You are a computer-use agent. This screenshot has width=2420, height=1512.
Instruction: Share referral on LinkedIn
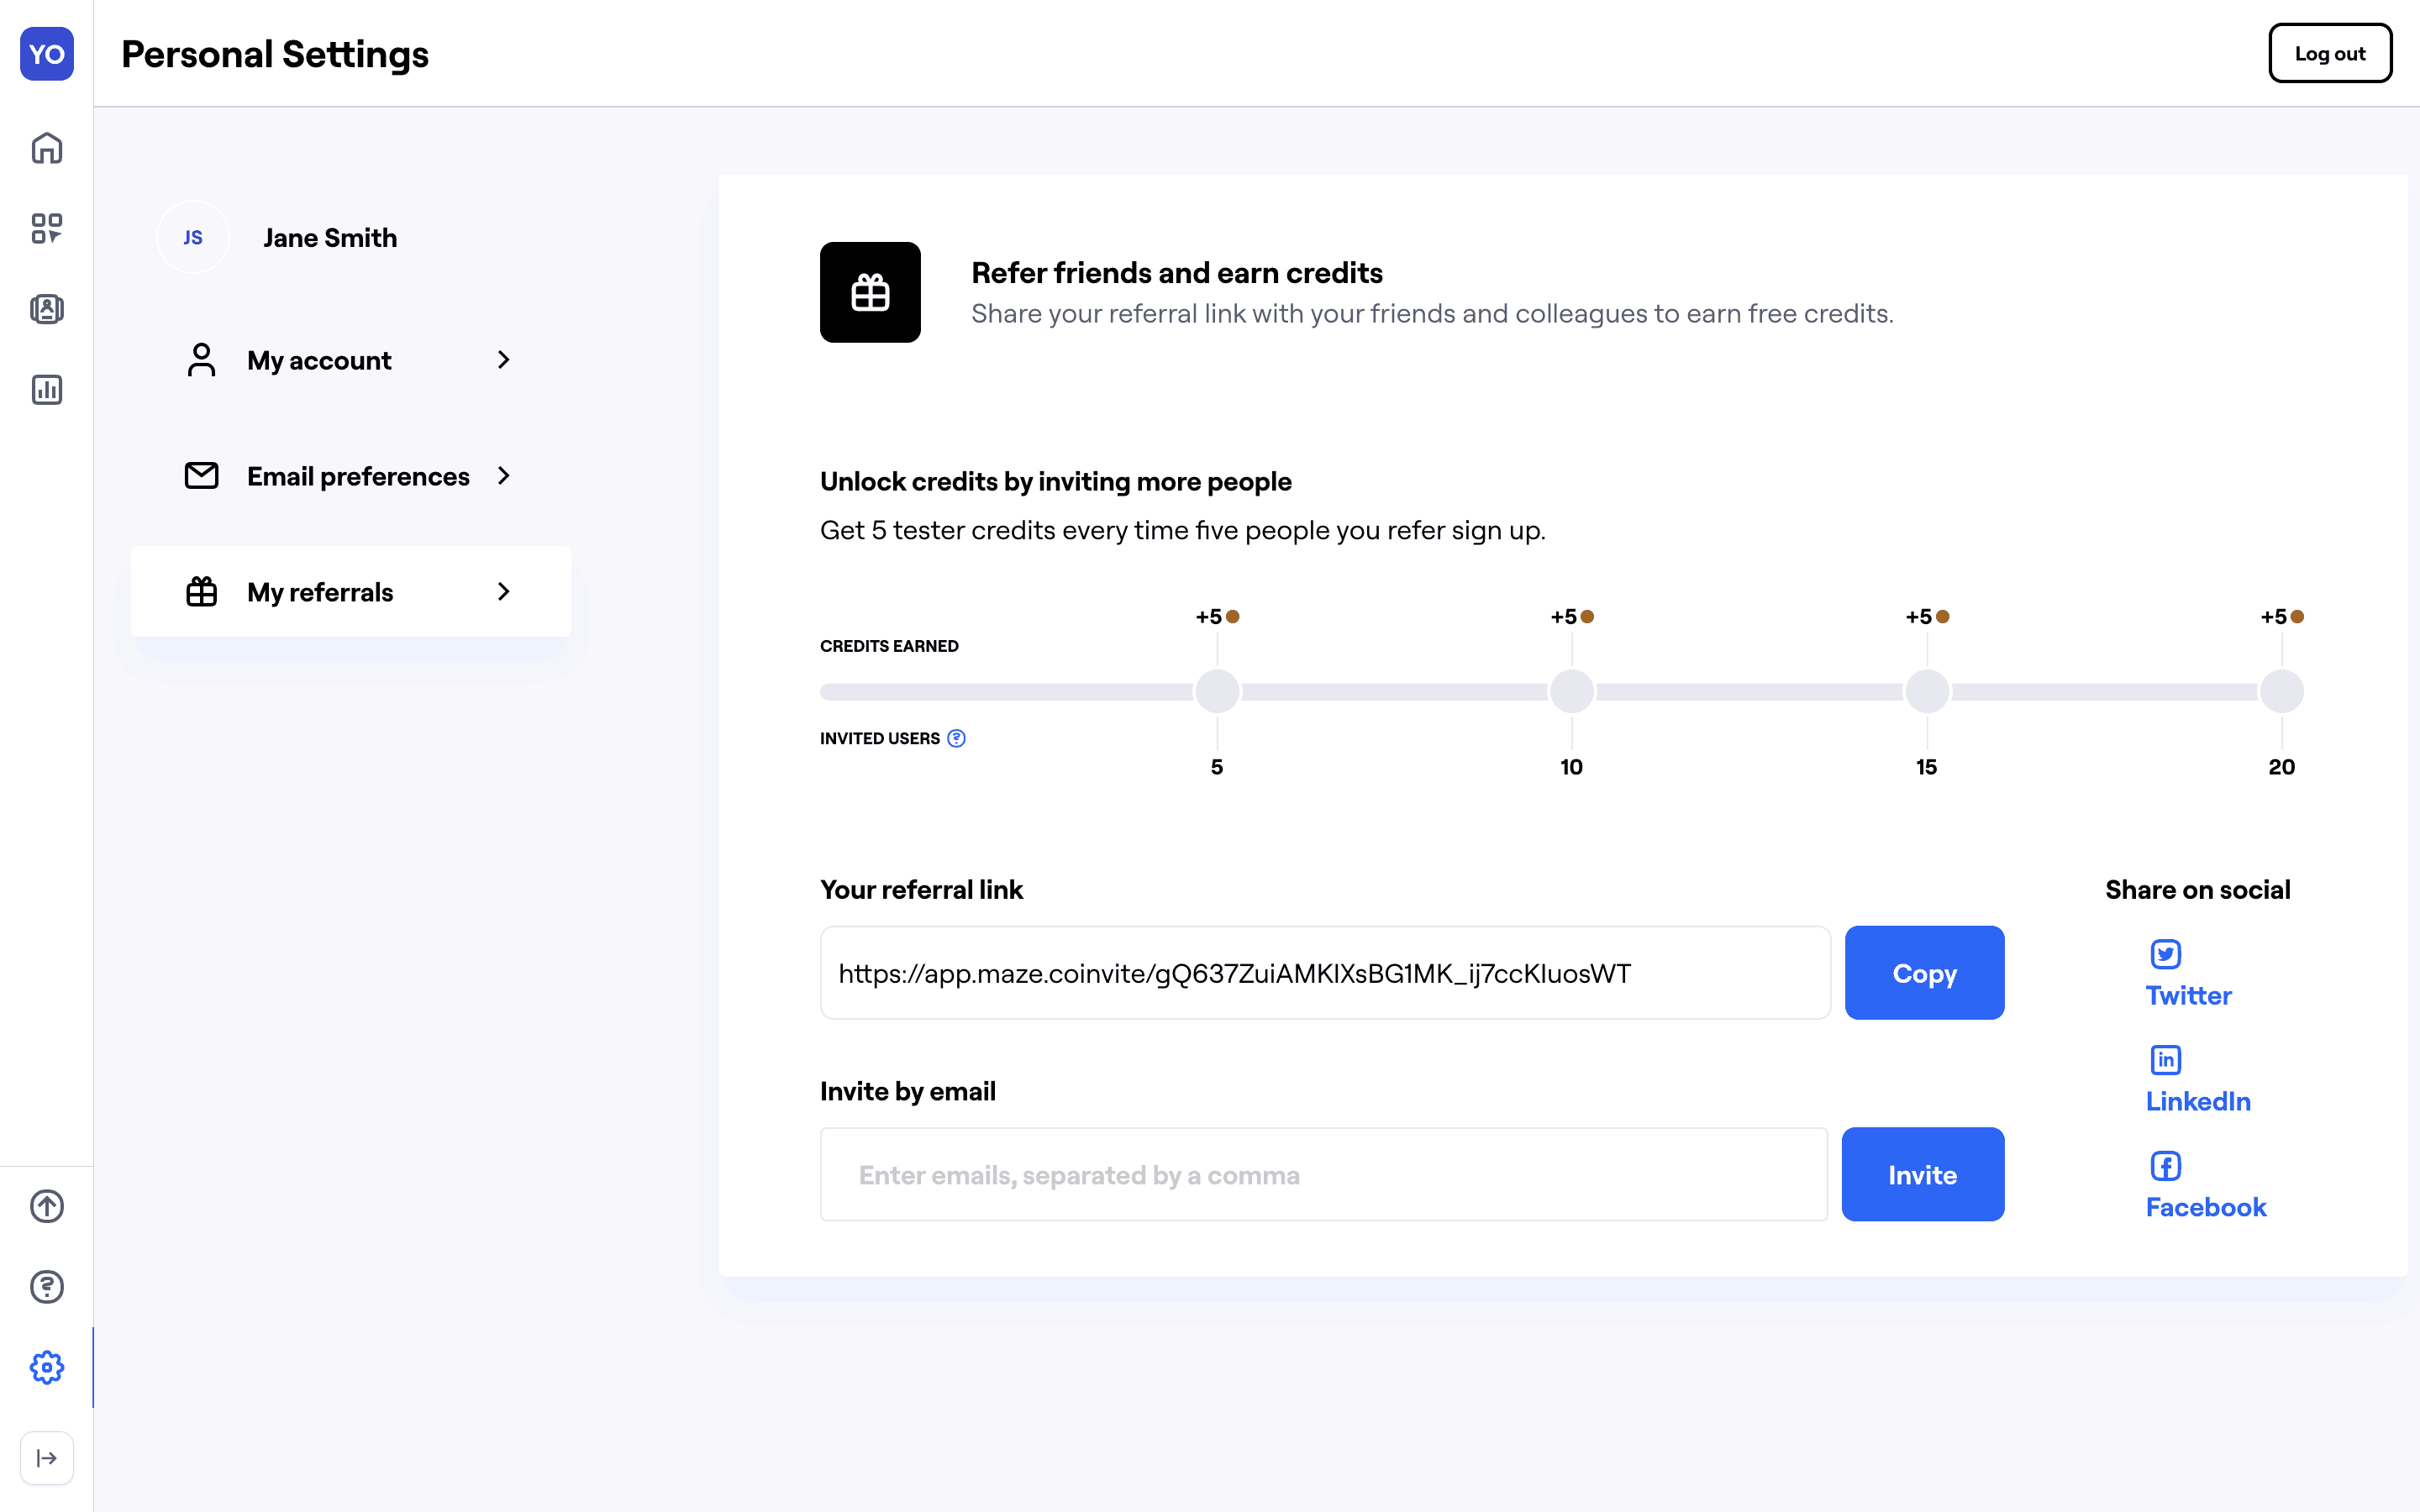(2197, 1080)
